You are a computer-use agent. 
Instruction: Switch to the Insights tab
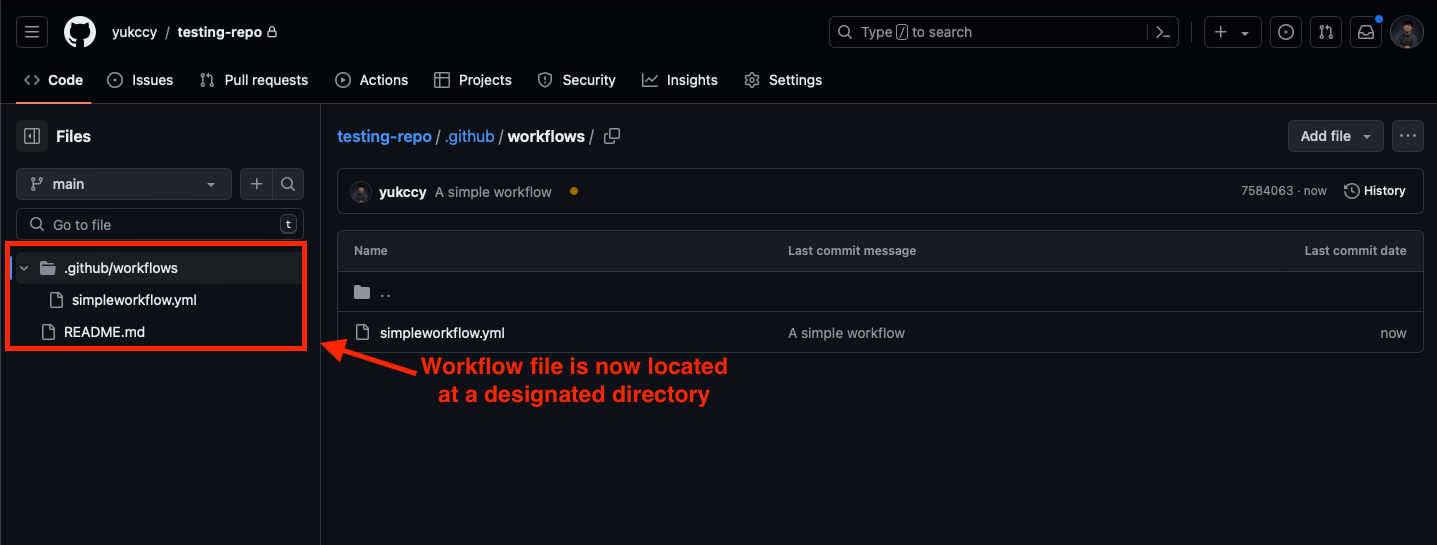680,80
